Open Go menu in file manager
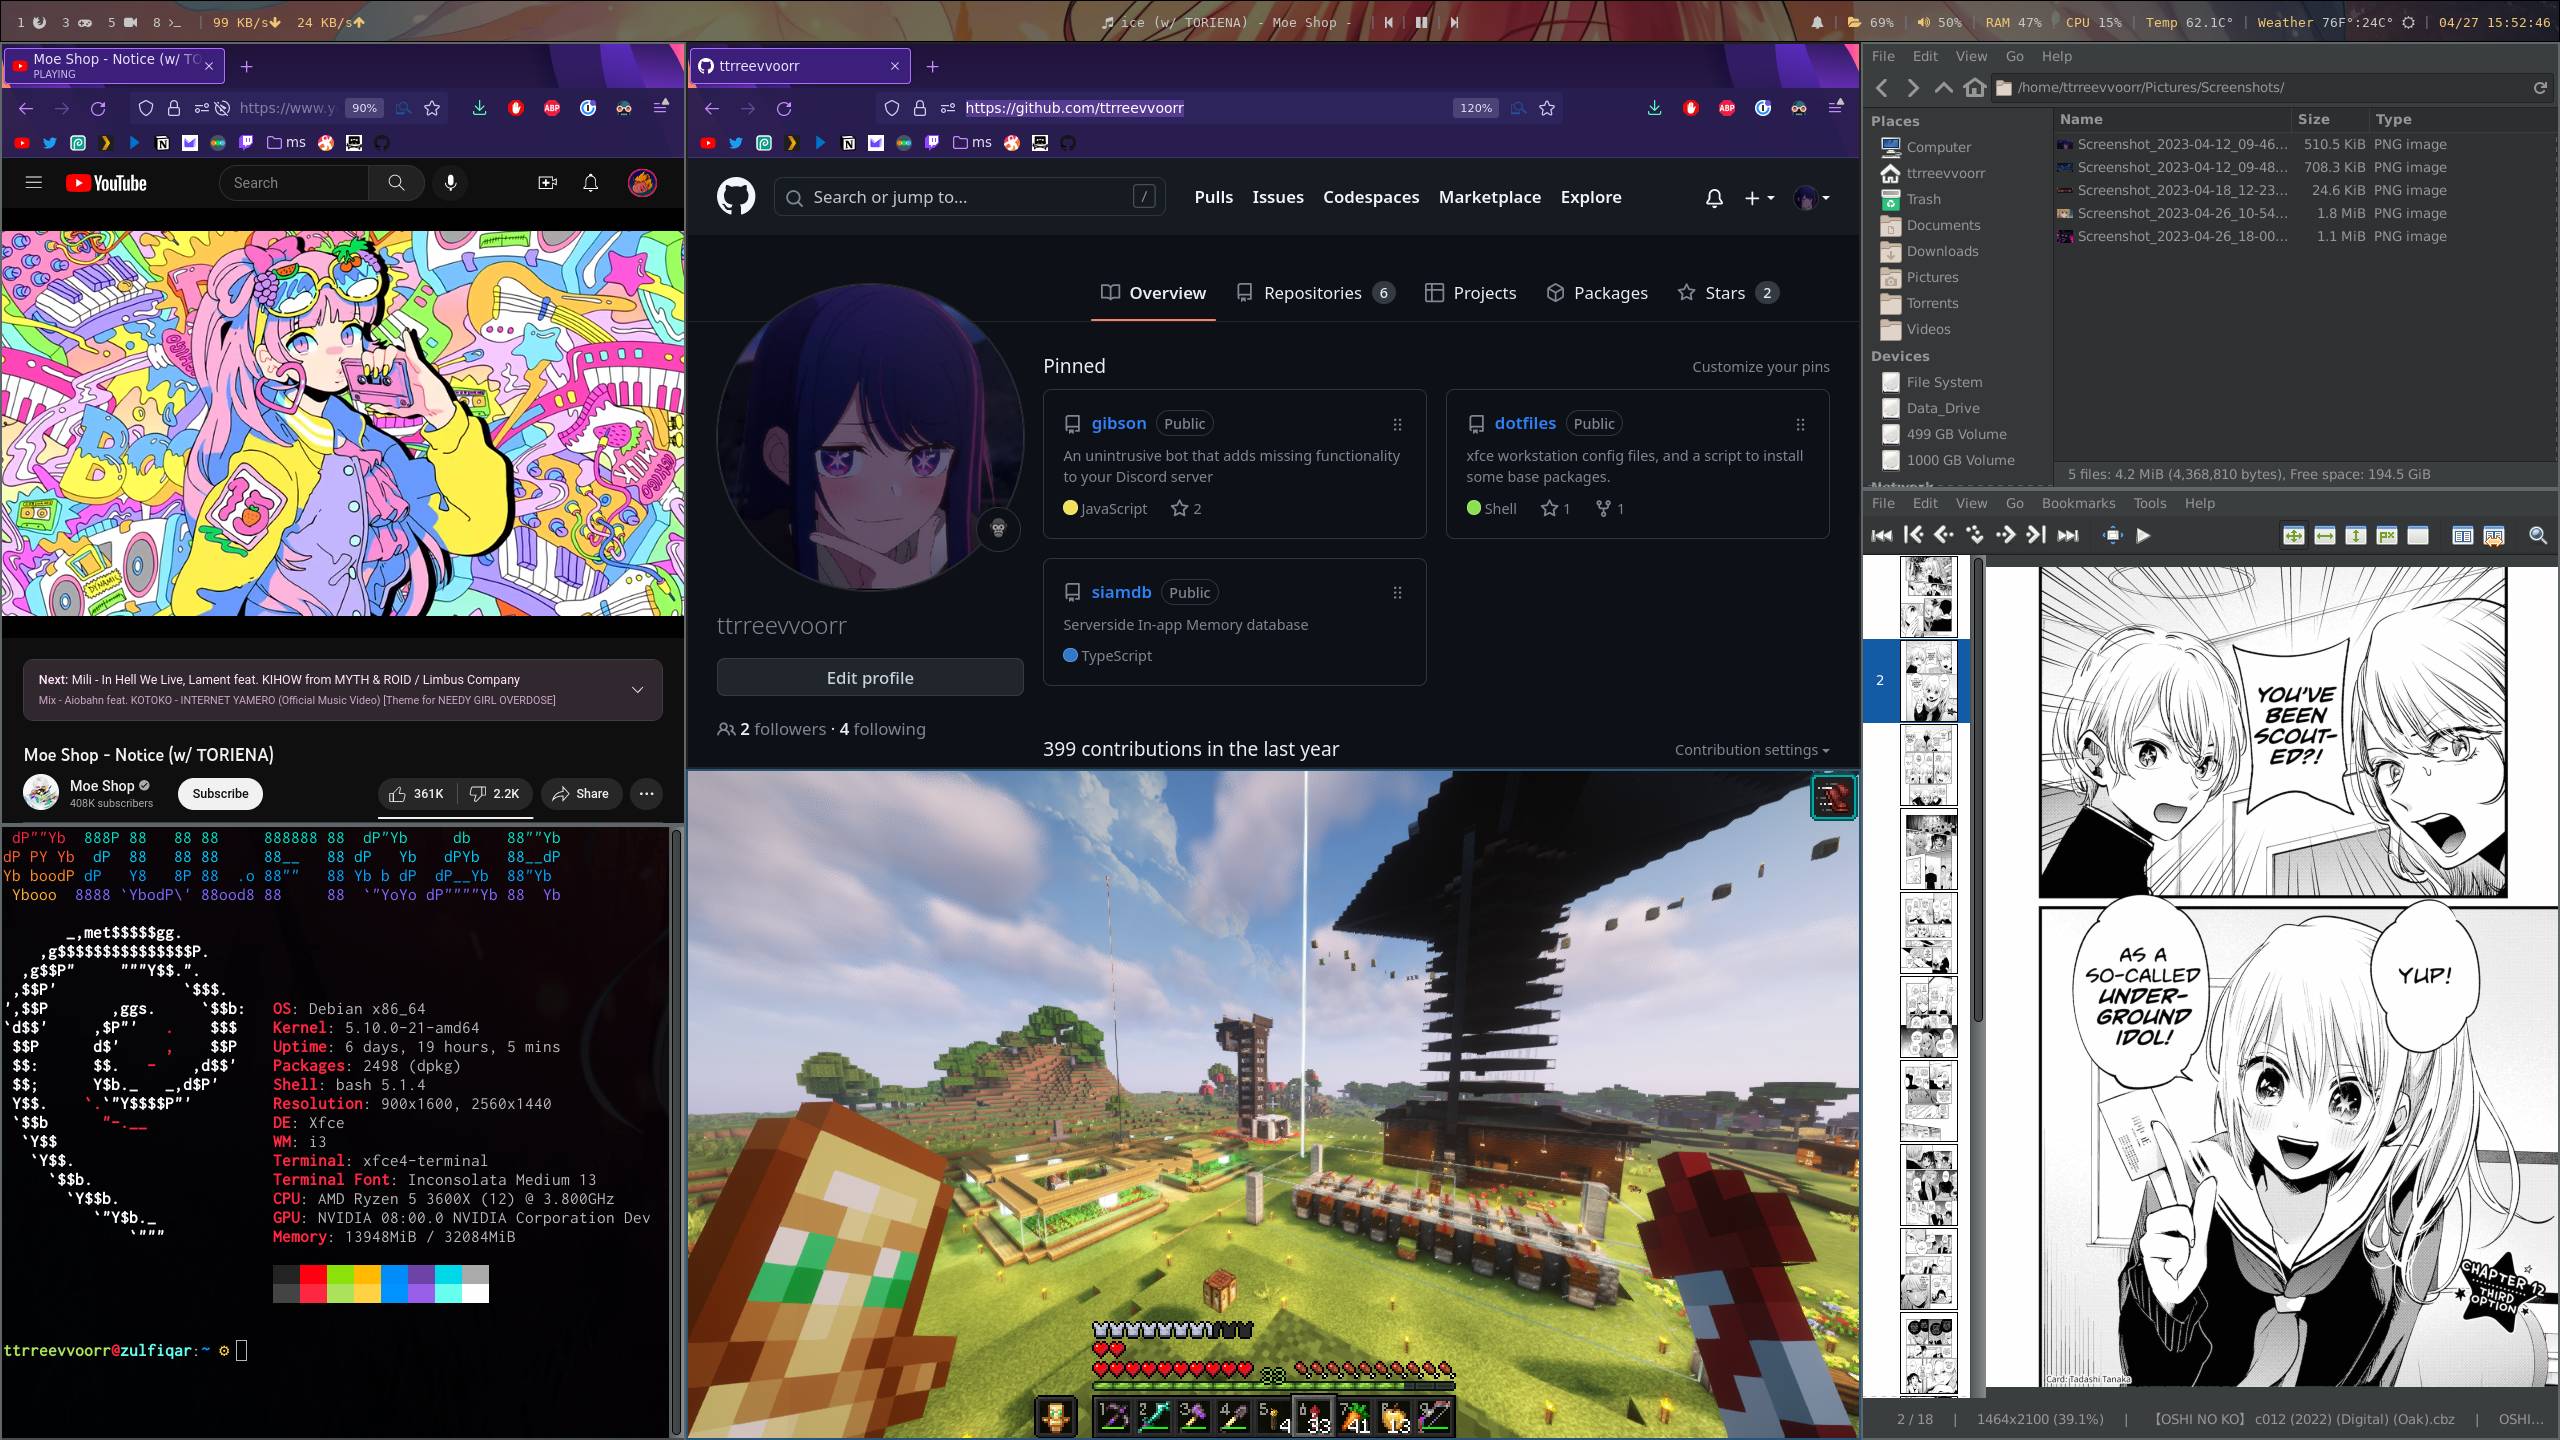The image size is (2560, 1440). [x=2014, y=56]
